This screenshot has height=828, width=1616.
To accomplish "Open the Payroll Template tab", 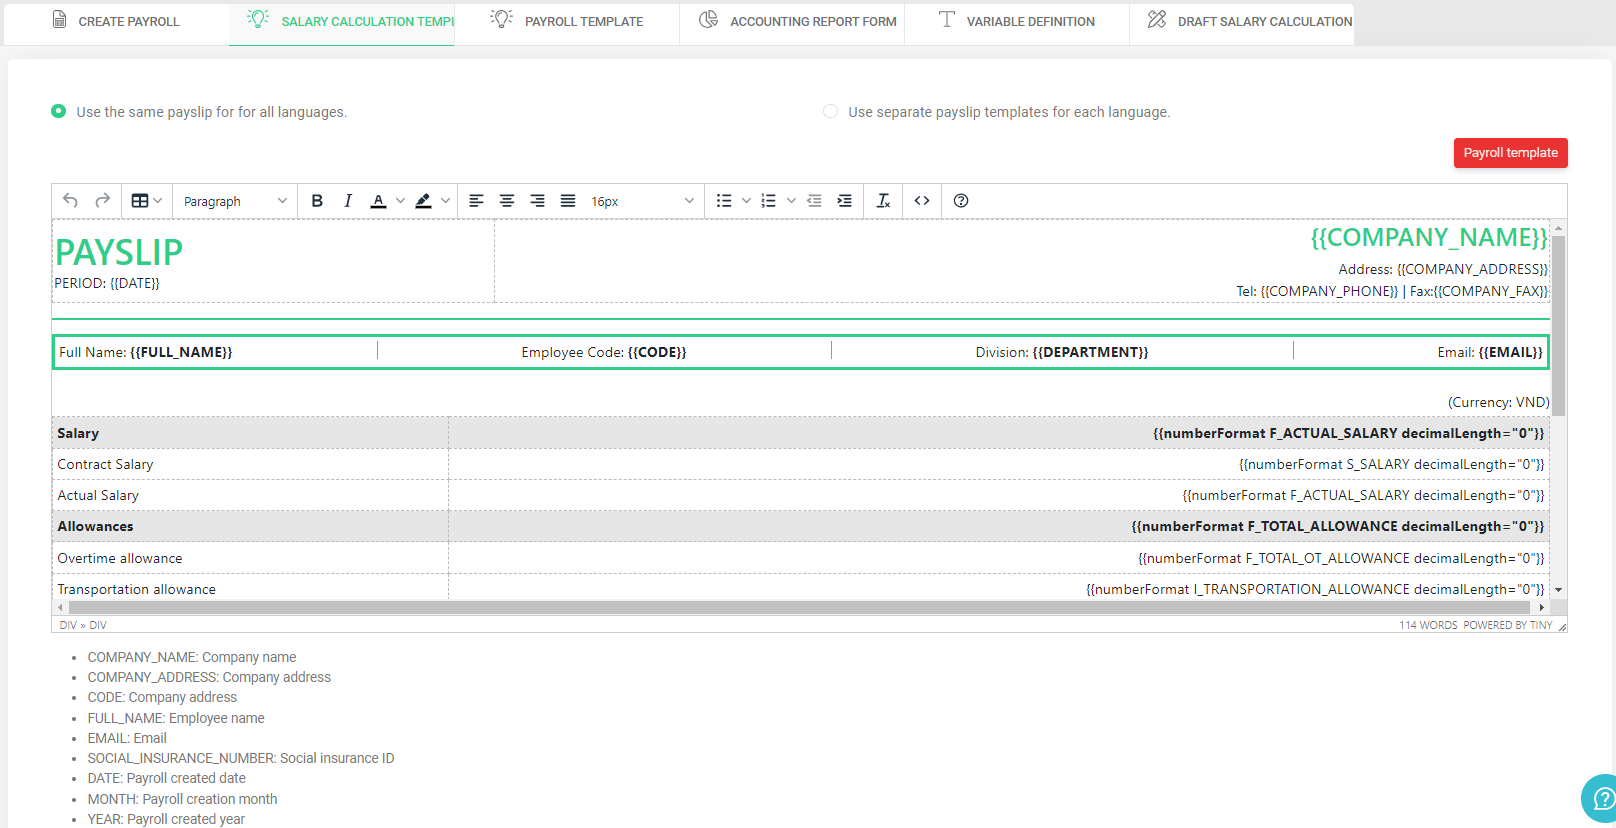I will (x=567, y=22).
